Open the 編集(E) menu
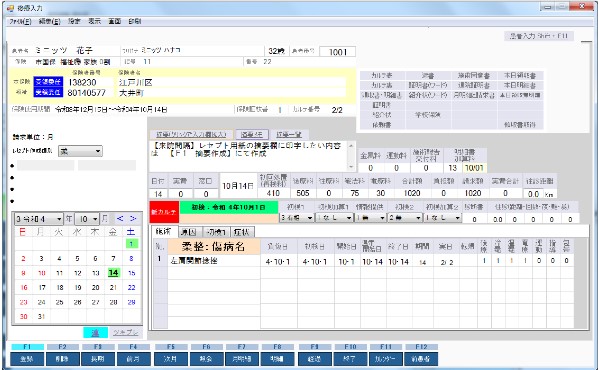Screen dimensions: 598x370 point(50,21)
